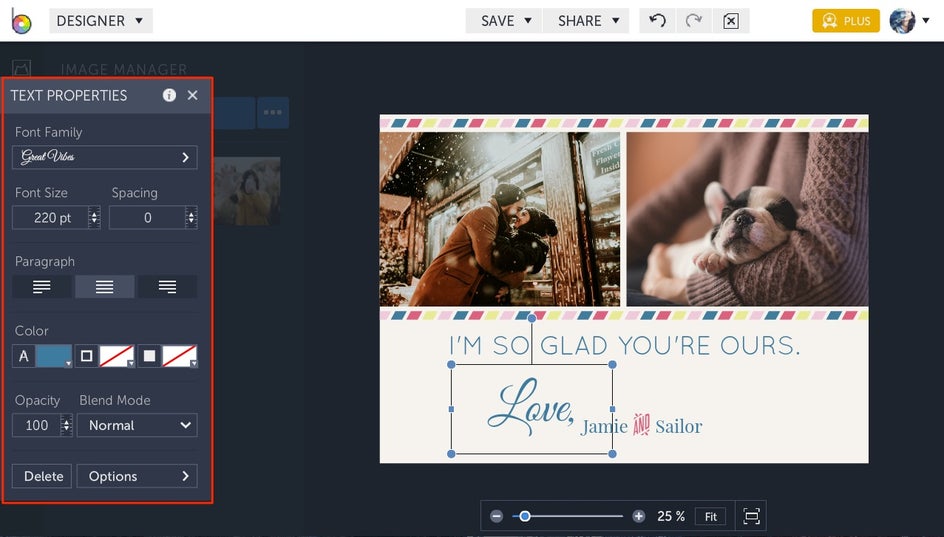Click the rotation handle above the text box
This screenshot has height=537, width=944.
pyautogui.click(x=532, y=318)
